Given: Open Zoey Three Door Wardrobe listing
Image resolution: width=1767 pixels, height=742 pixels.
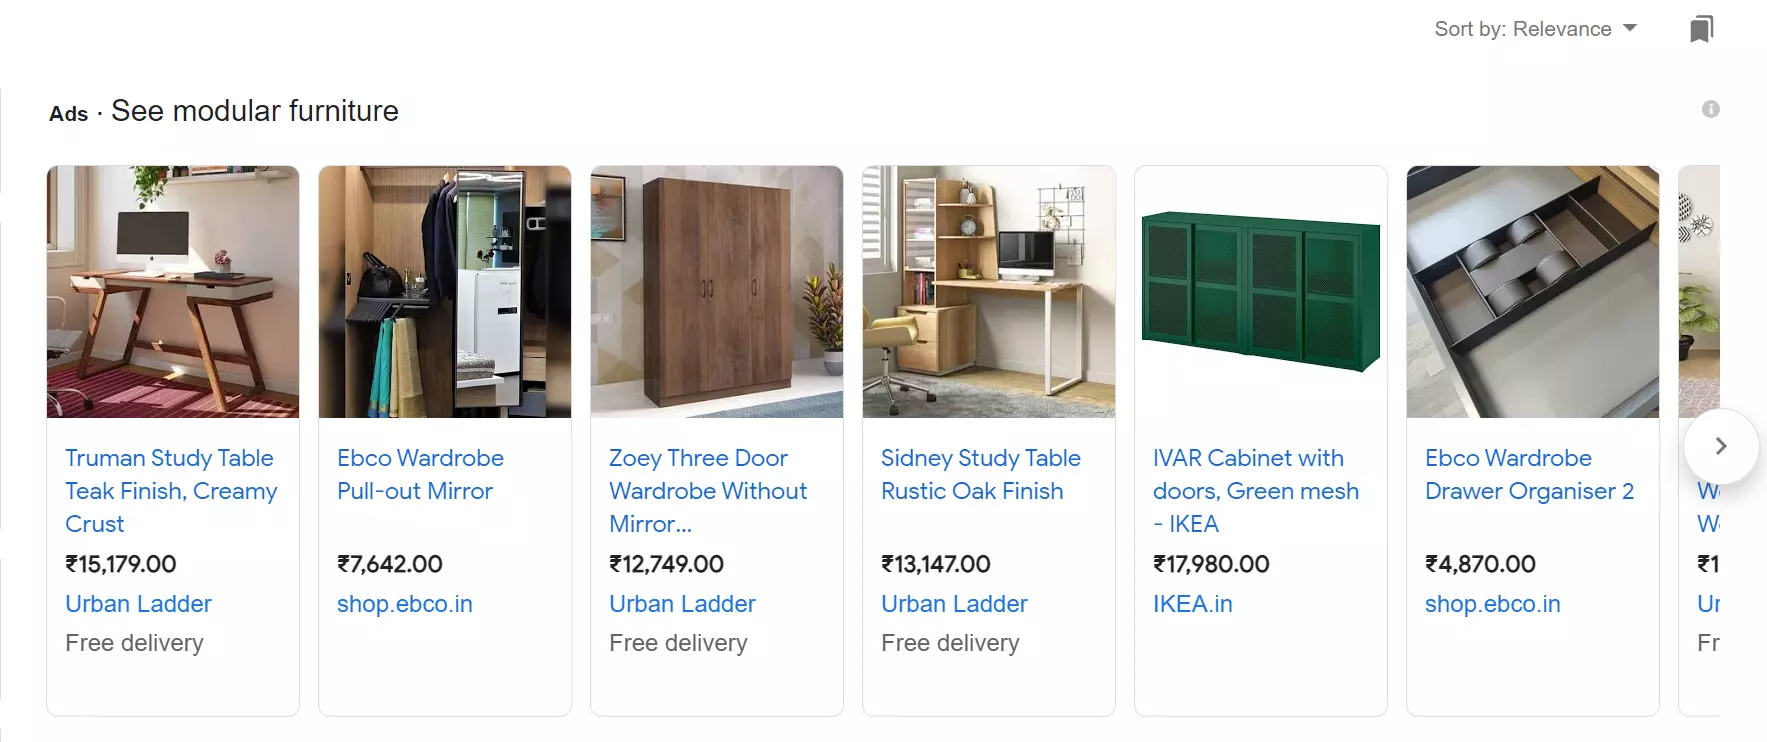Looking at the screenshot, I should click(x=708, y=491).
